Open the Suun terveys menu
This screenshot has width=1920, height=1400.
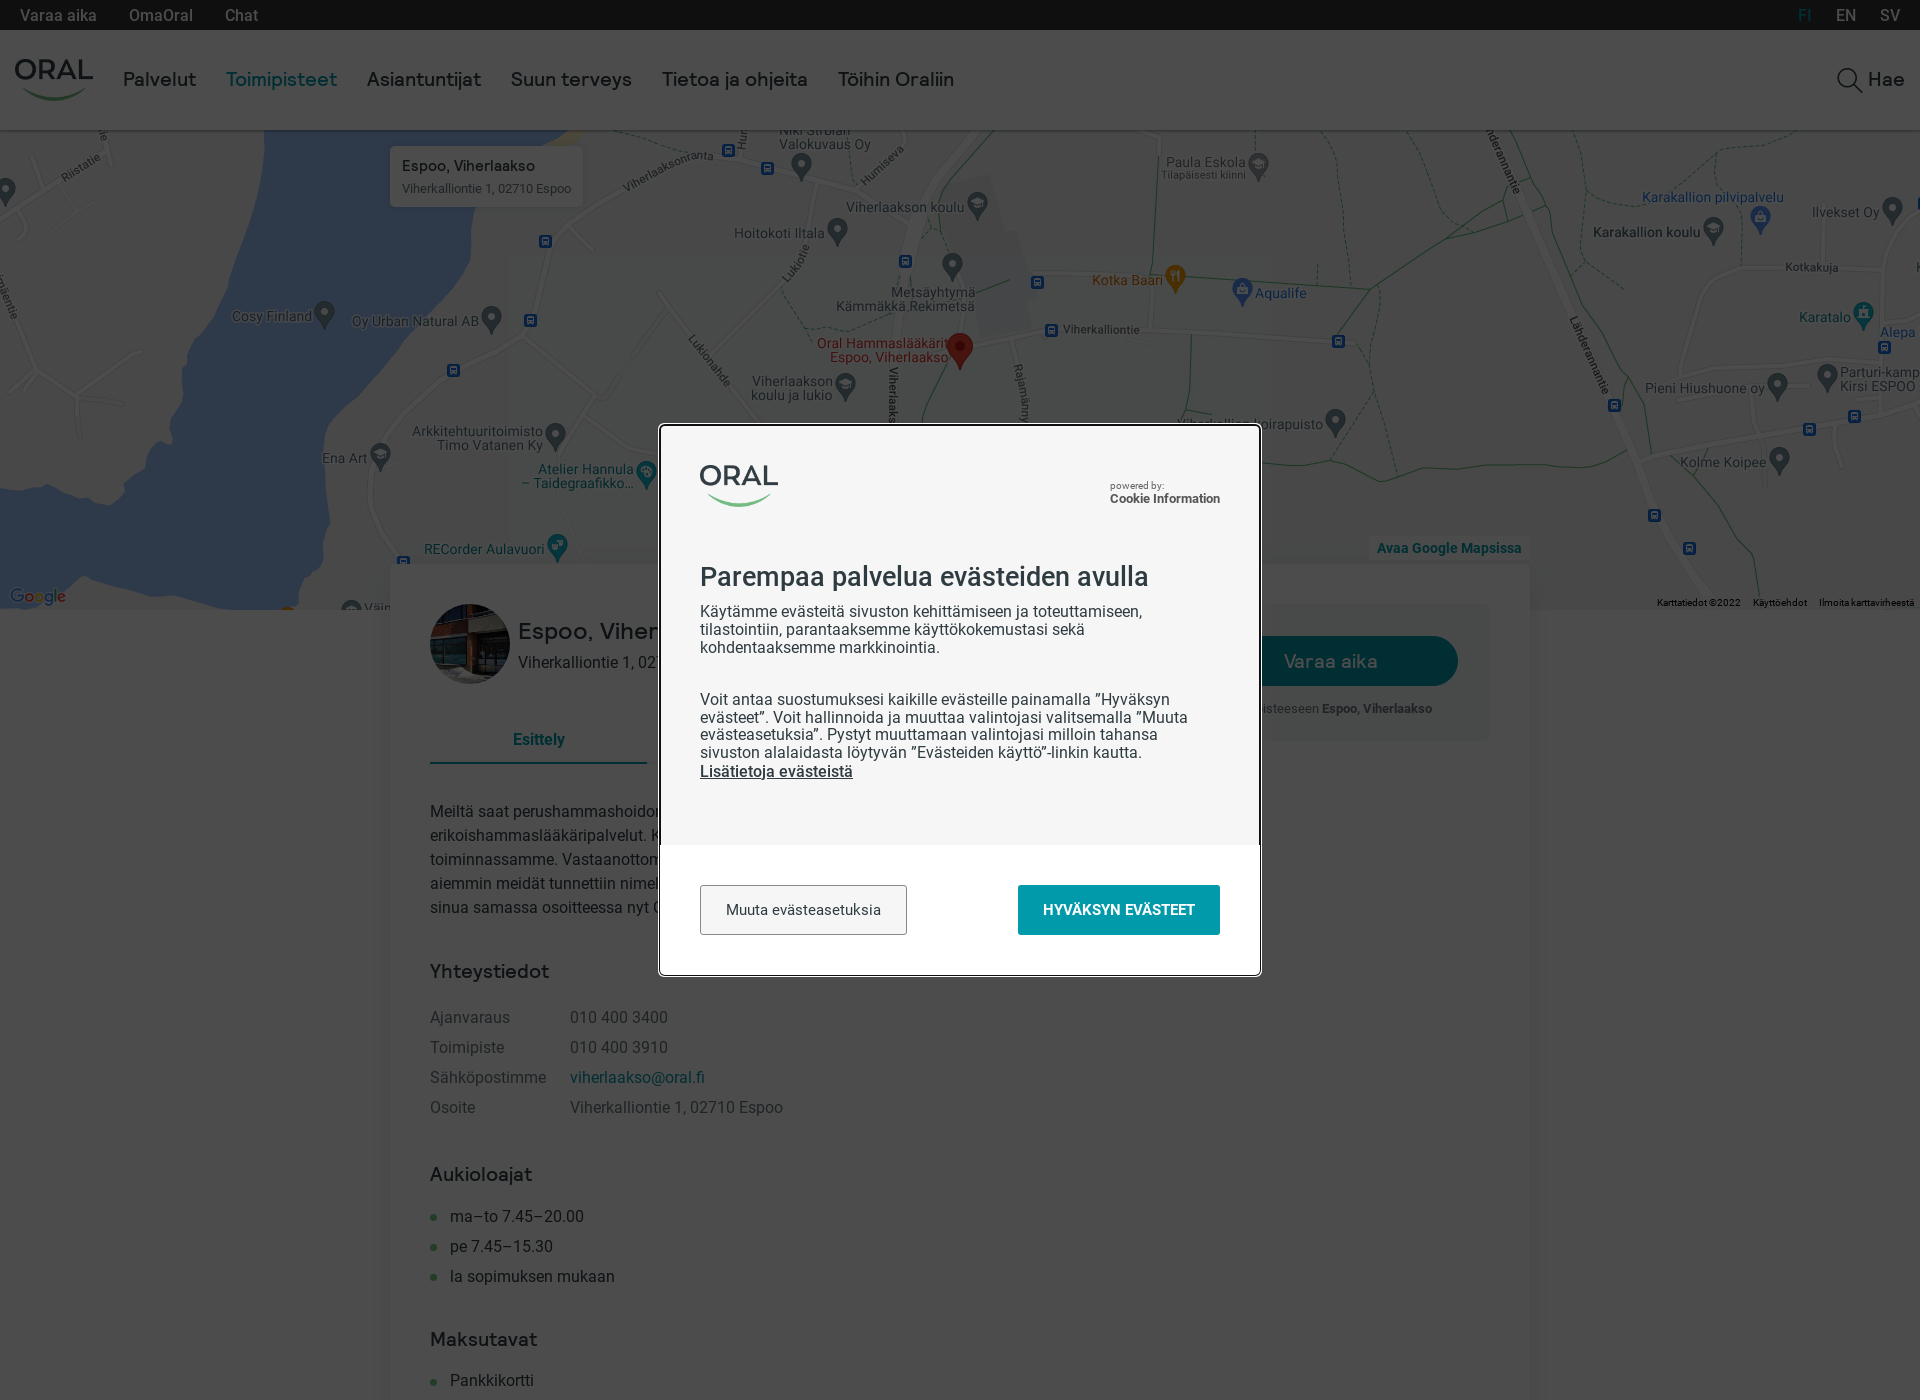tap(571, 80)
